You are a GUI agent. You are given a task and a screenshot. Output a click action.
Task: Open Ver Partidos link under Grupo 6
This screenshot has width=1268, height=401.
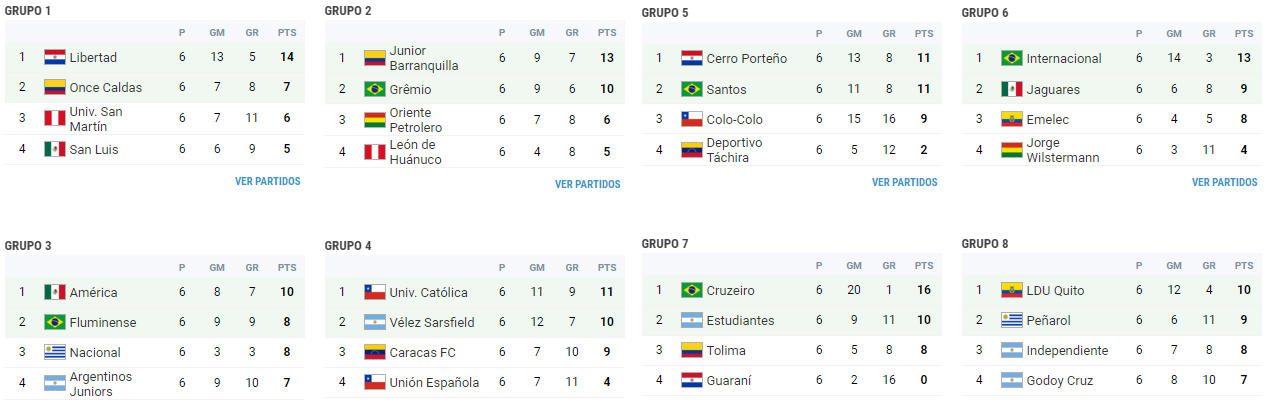[x=1225, y=182]
